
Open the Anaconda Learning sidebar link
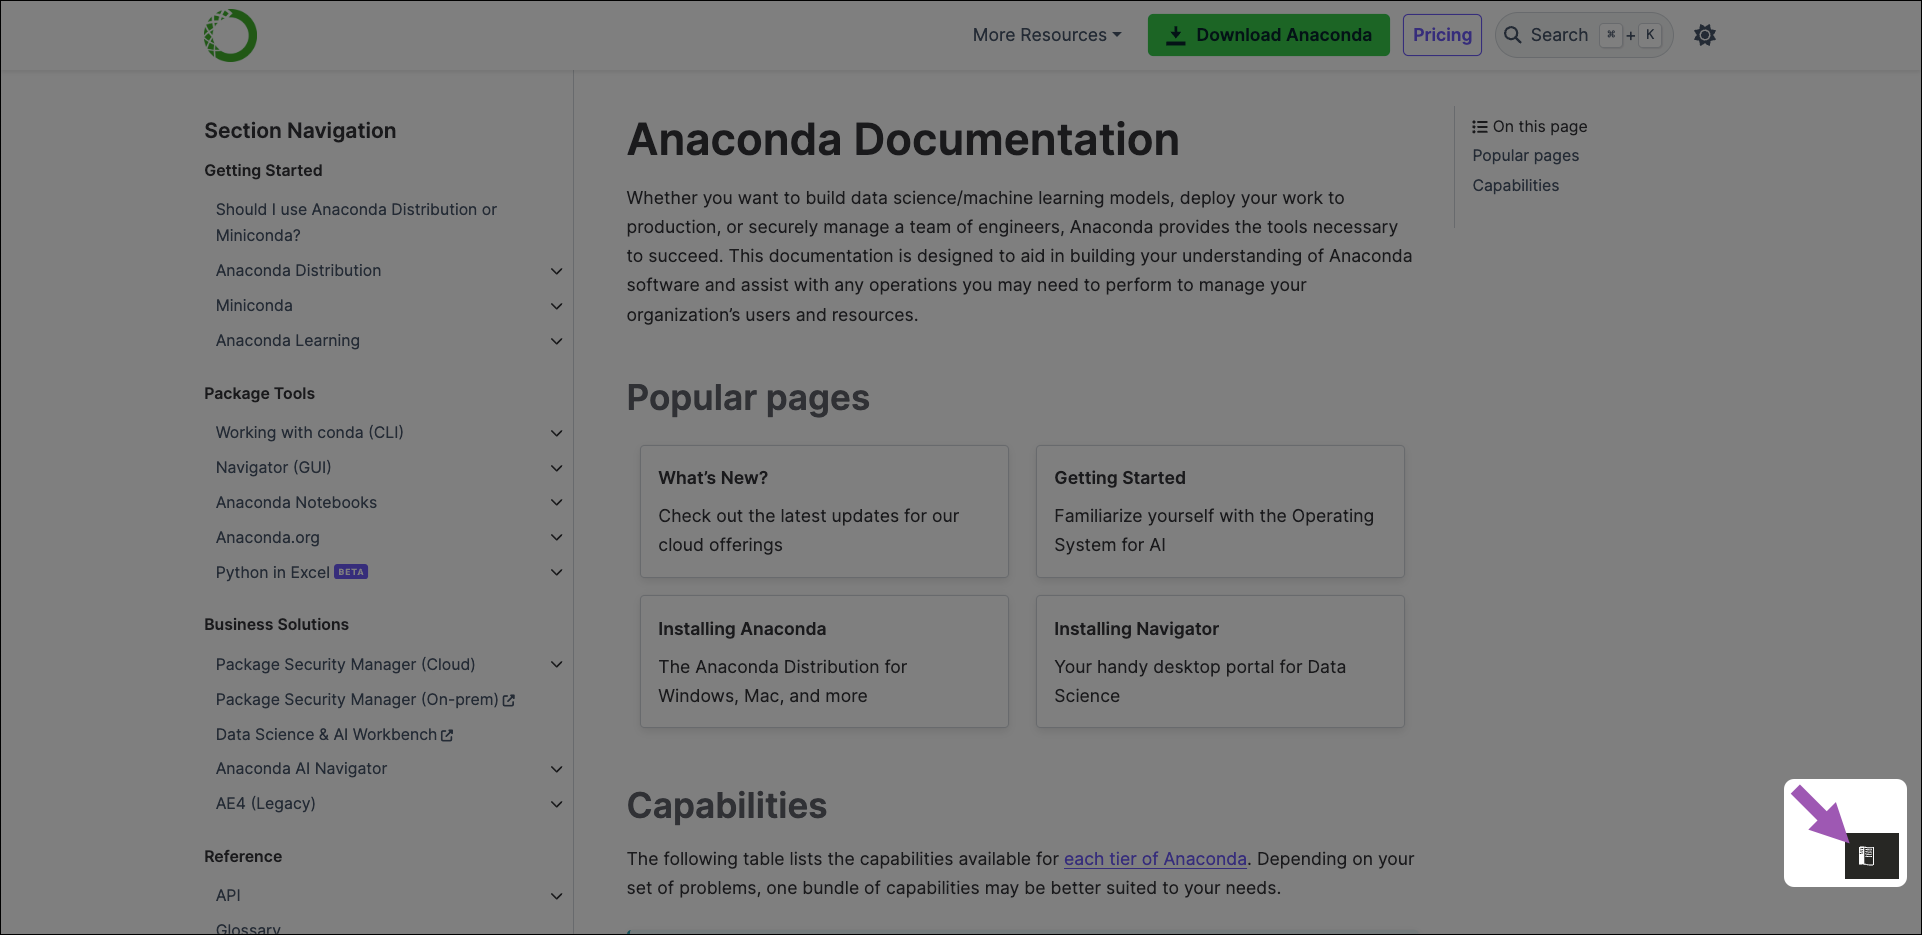coord(287,340)
